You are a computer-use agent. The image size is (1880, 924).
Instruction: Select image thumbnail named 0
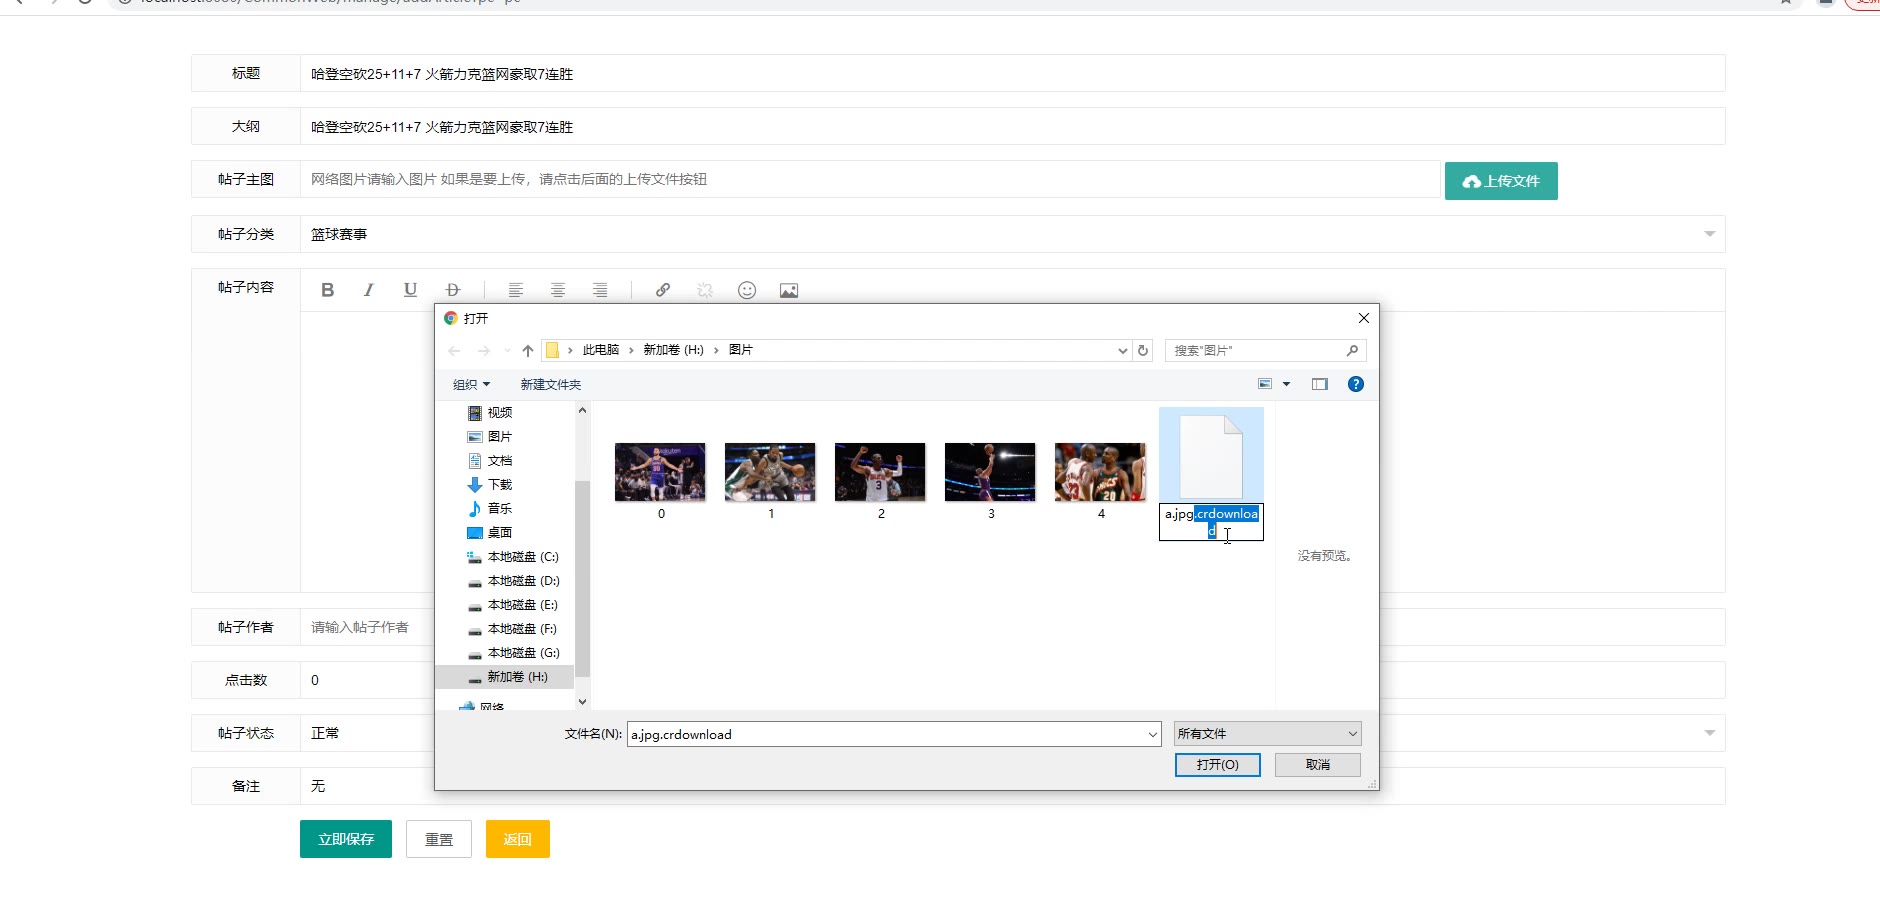[660, 472]
